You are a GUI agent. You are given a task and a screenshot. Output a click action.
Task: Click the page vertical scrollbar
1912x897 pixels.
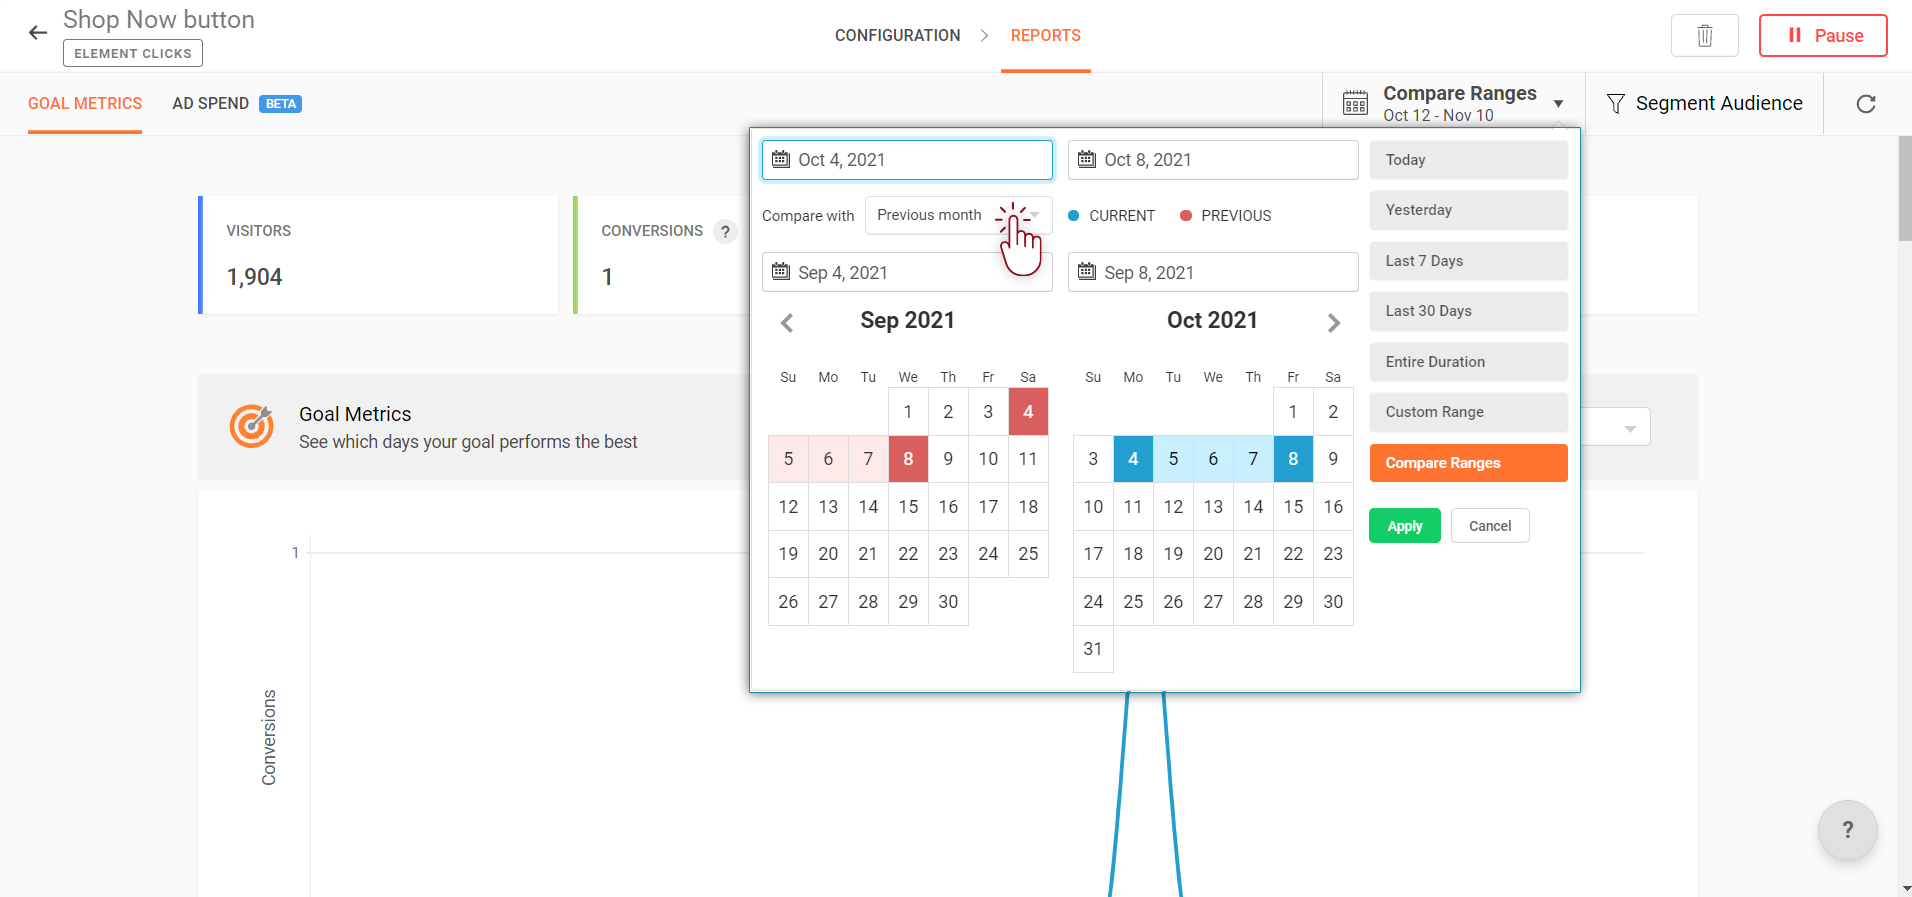[x=1905, y=188]
